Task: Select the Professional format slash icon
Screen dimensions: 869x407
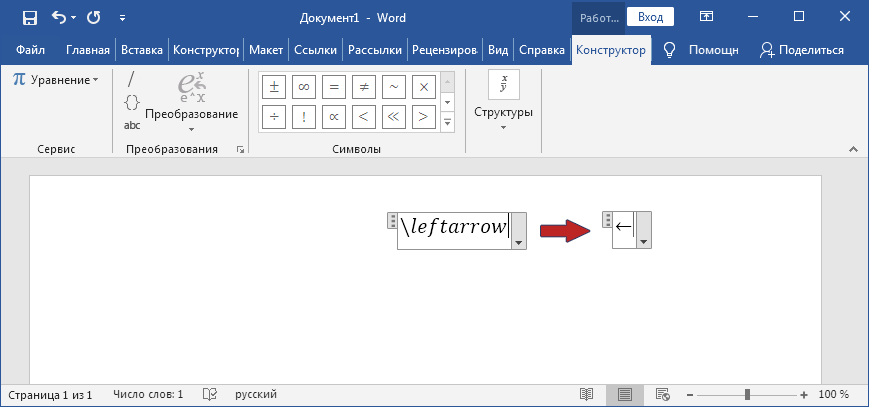Action: coord(131,80)
